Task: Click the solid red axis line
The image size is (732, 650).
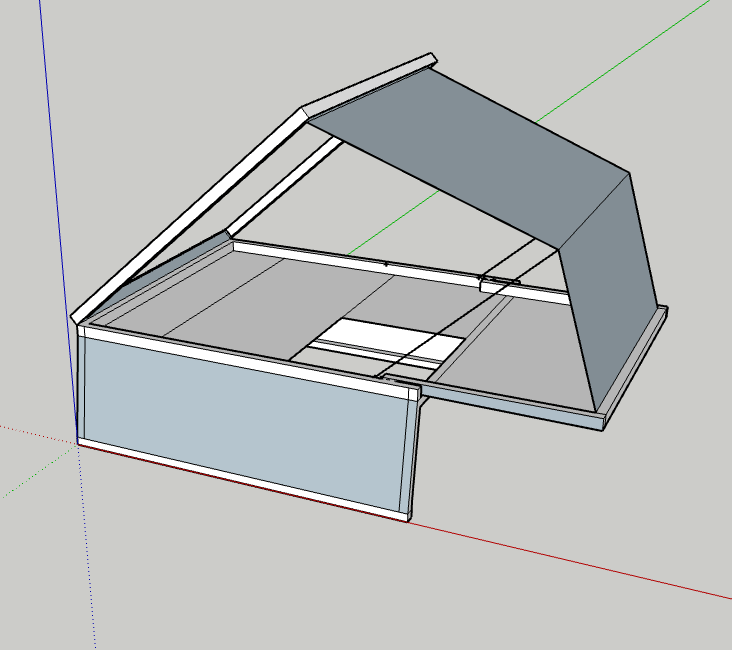Action: tap(570, 560)
